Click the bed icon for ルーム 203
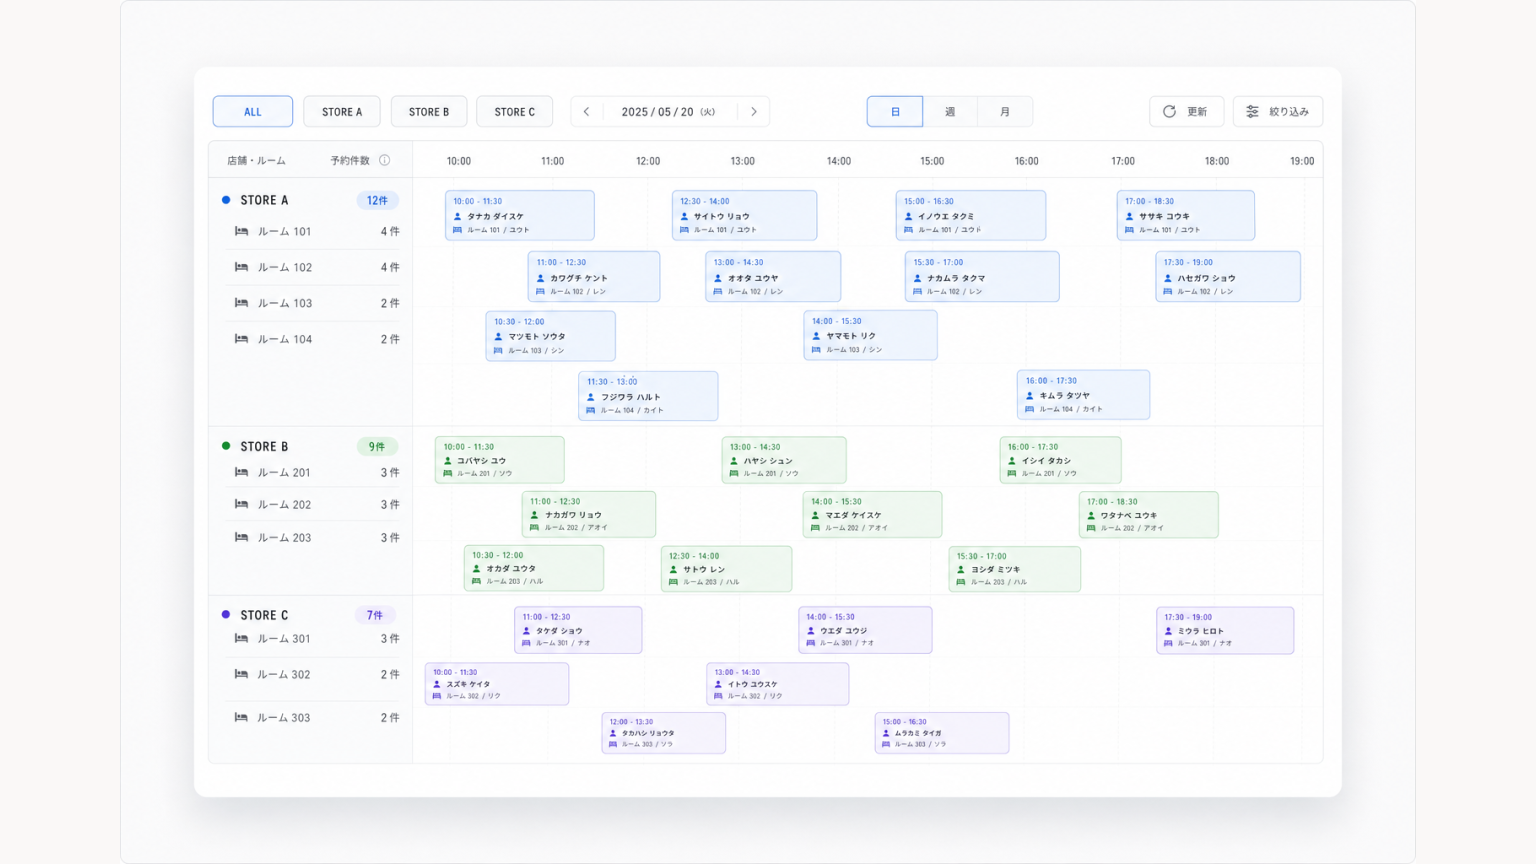Image resolution: width=1536 pixels, height=864 pixels. (x=241, y=537)
